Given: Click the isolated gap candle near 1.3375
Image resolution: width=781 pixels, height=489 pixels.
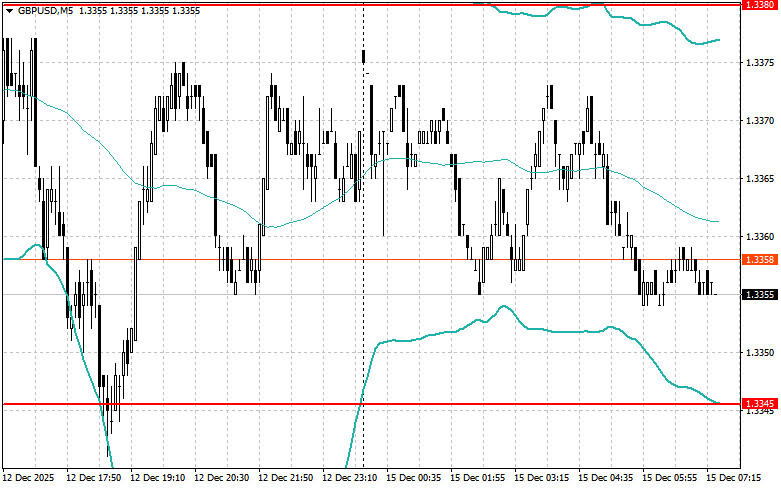Looking at the screenshot, I should click(364, 57).
